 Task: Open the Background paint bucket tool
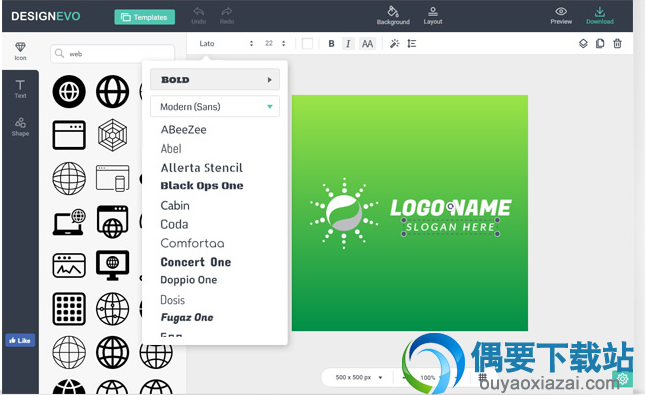(393, 16)
